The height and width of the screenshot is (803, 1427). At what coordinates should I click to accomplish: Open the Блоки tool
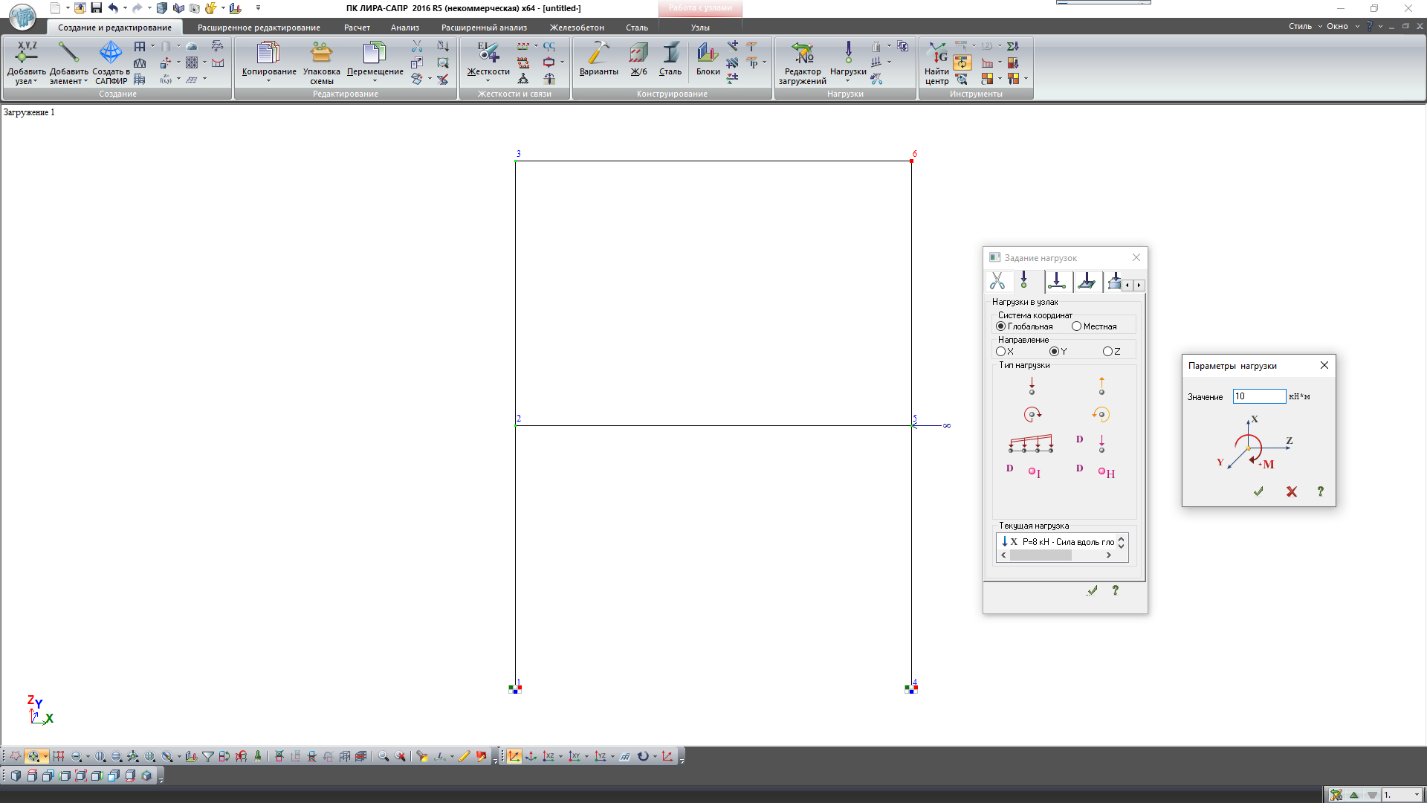point(708,59)
